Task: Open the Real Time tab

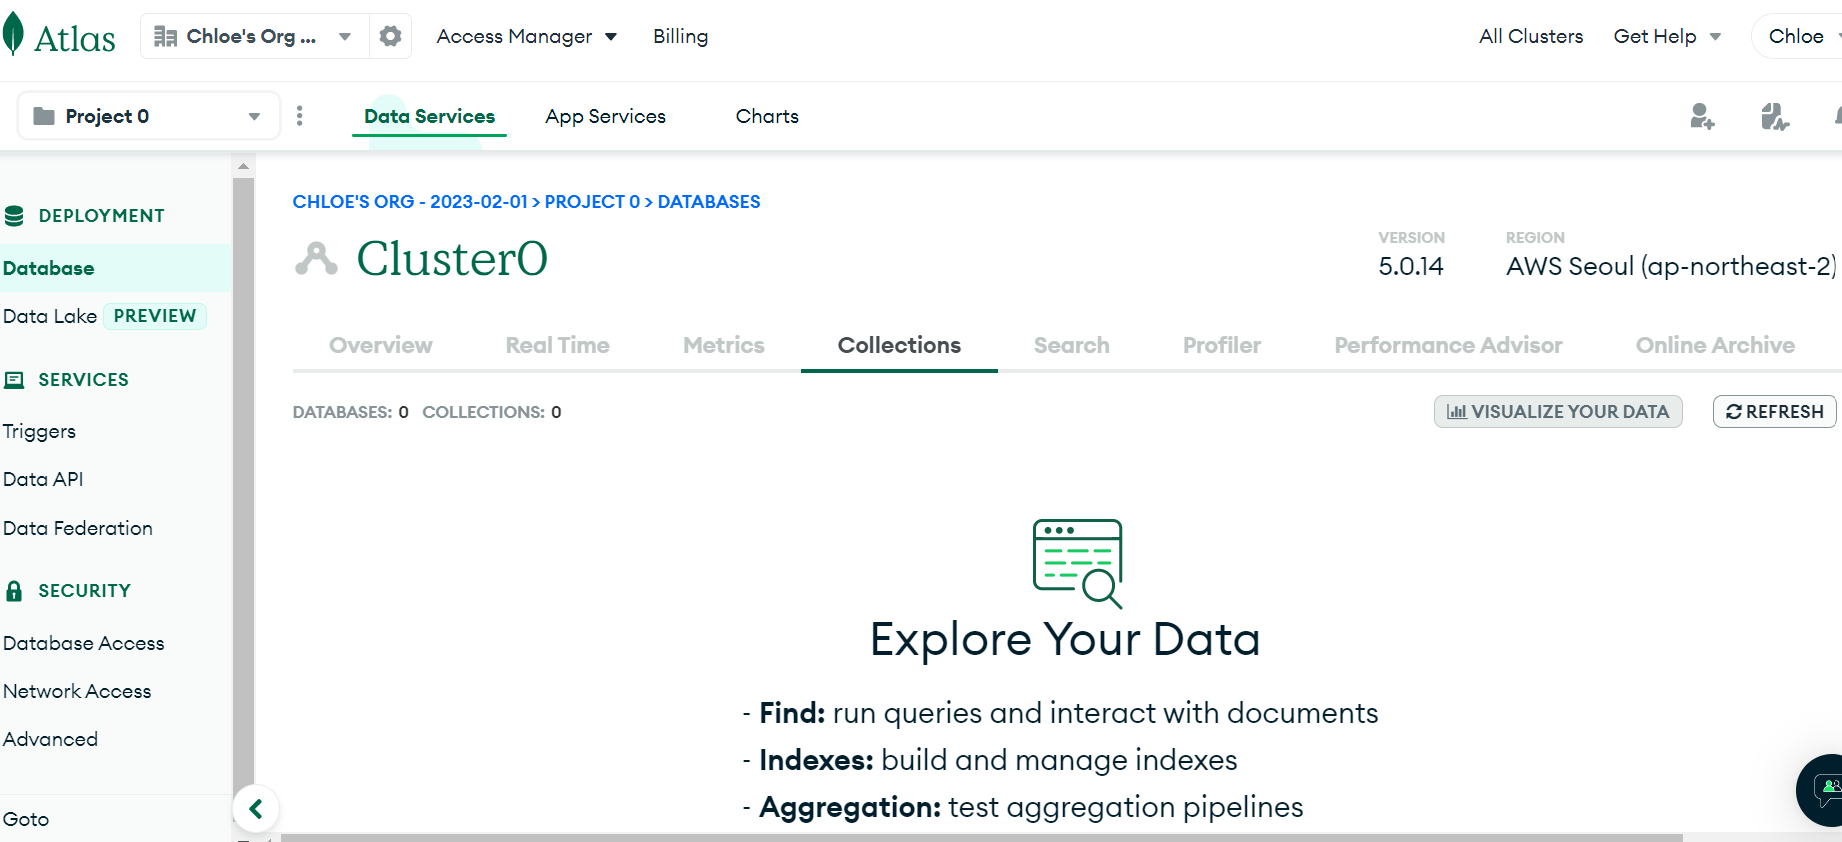Action: pos(557,345)
